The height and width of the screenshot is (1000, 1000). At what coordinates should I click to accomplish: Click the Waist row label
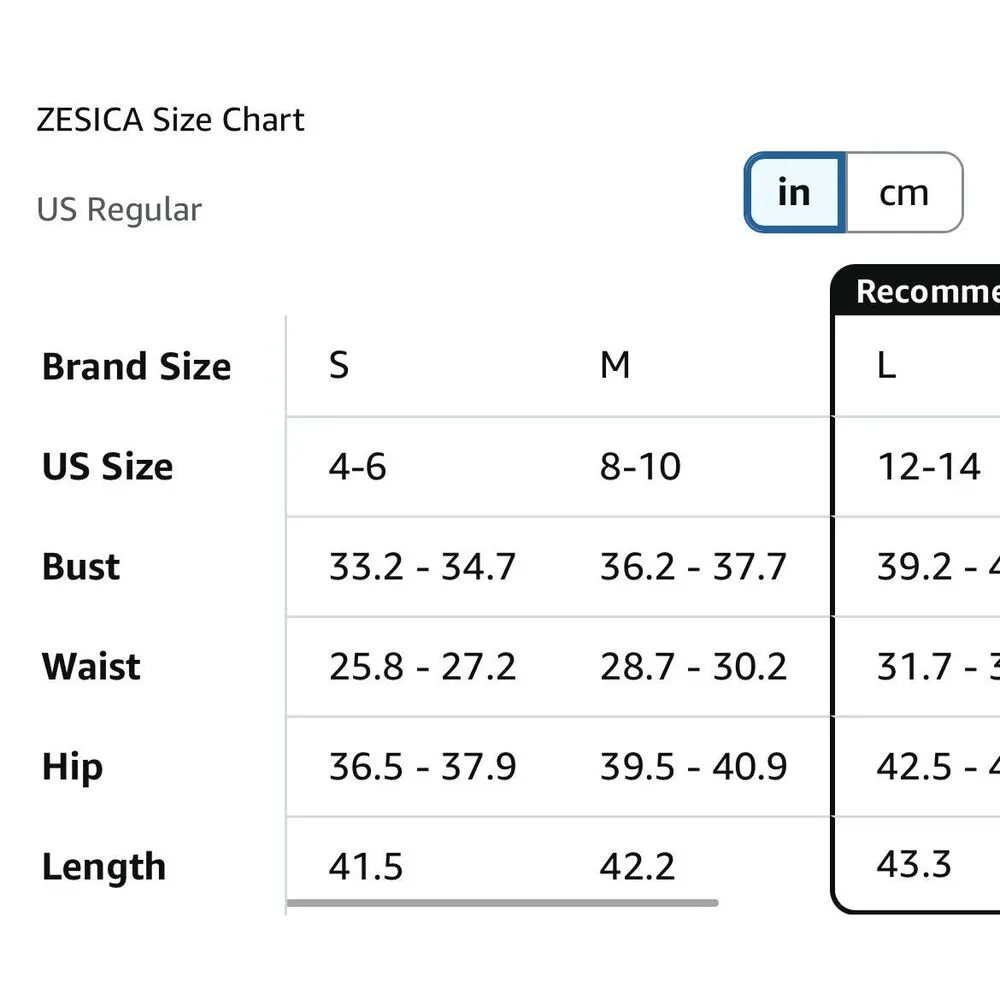[x=90, y=666]
